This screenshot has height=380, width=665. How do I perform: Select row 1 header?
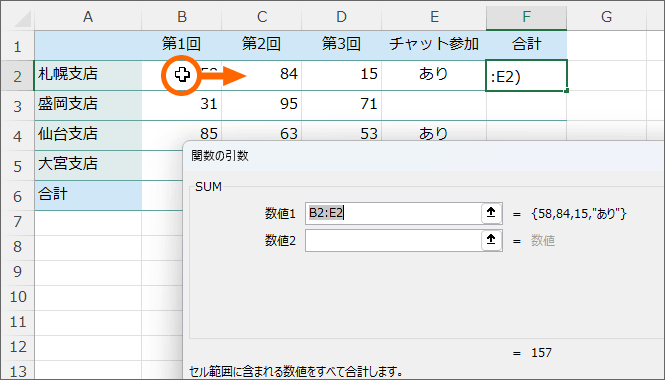[17, 45]
